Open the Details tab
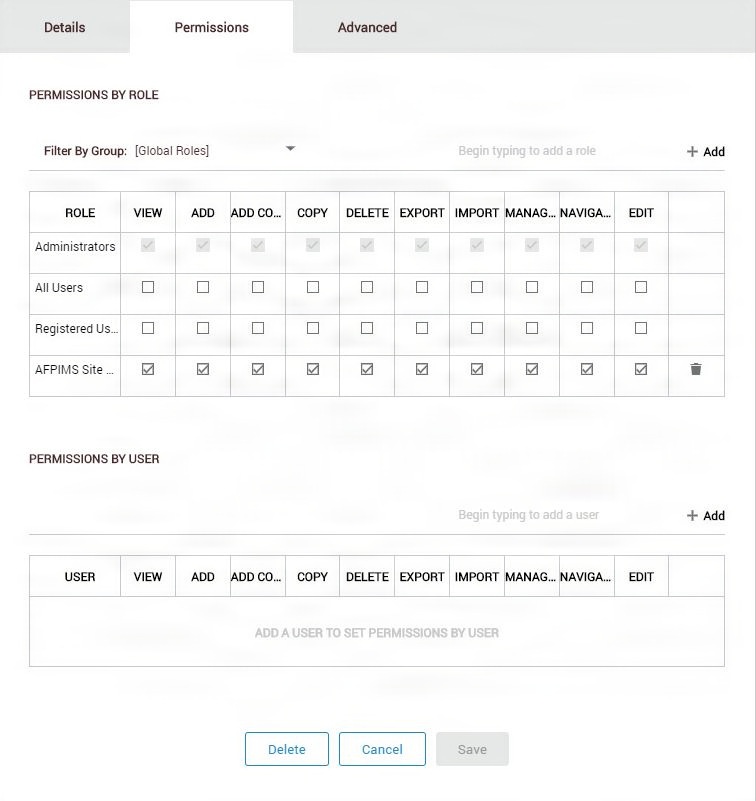Screen dimensions: 756x801 (x=65, y=27)
